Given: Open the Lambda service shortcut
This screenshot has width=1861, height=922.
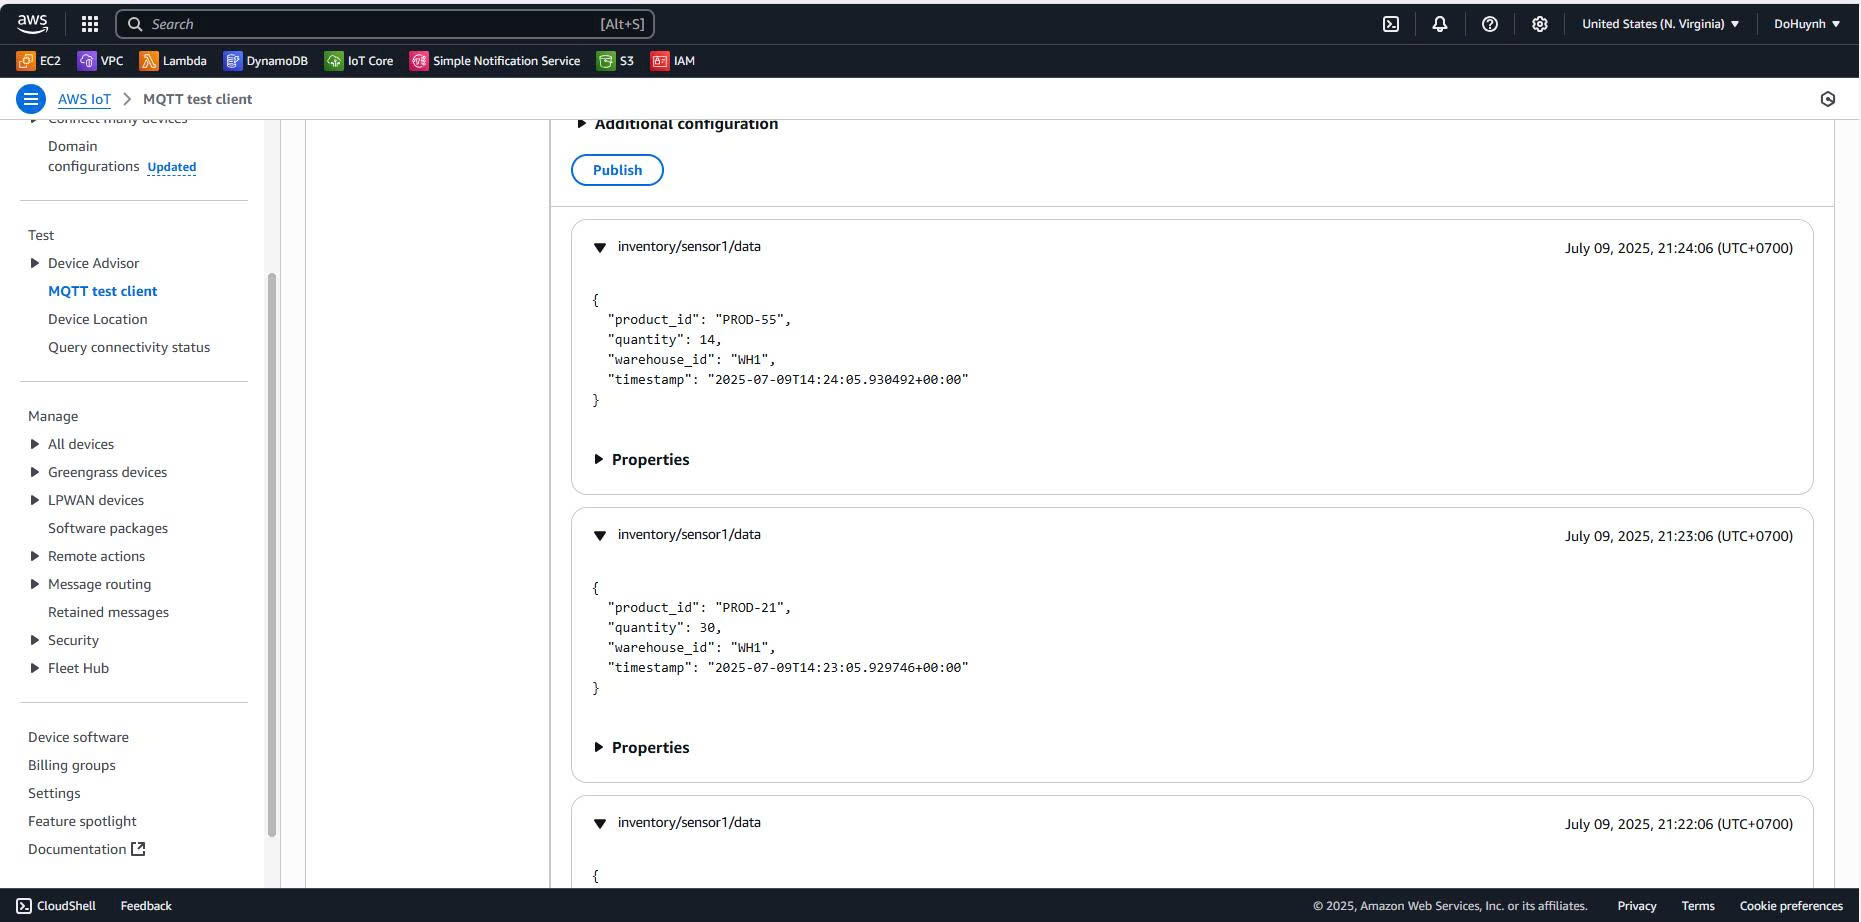Looking at the screenshot, I should click(x=173, y=61).
